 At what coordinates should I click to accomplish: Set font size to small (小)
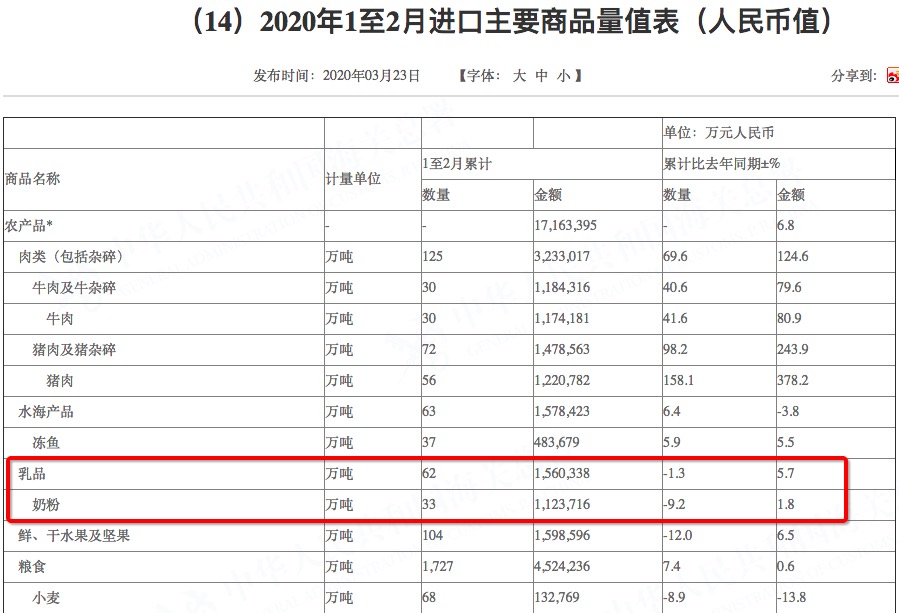click(563, 76)
